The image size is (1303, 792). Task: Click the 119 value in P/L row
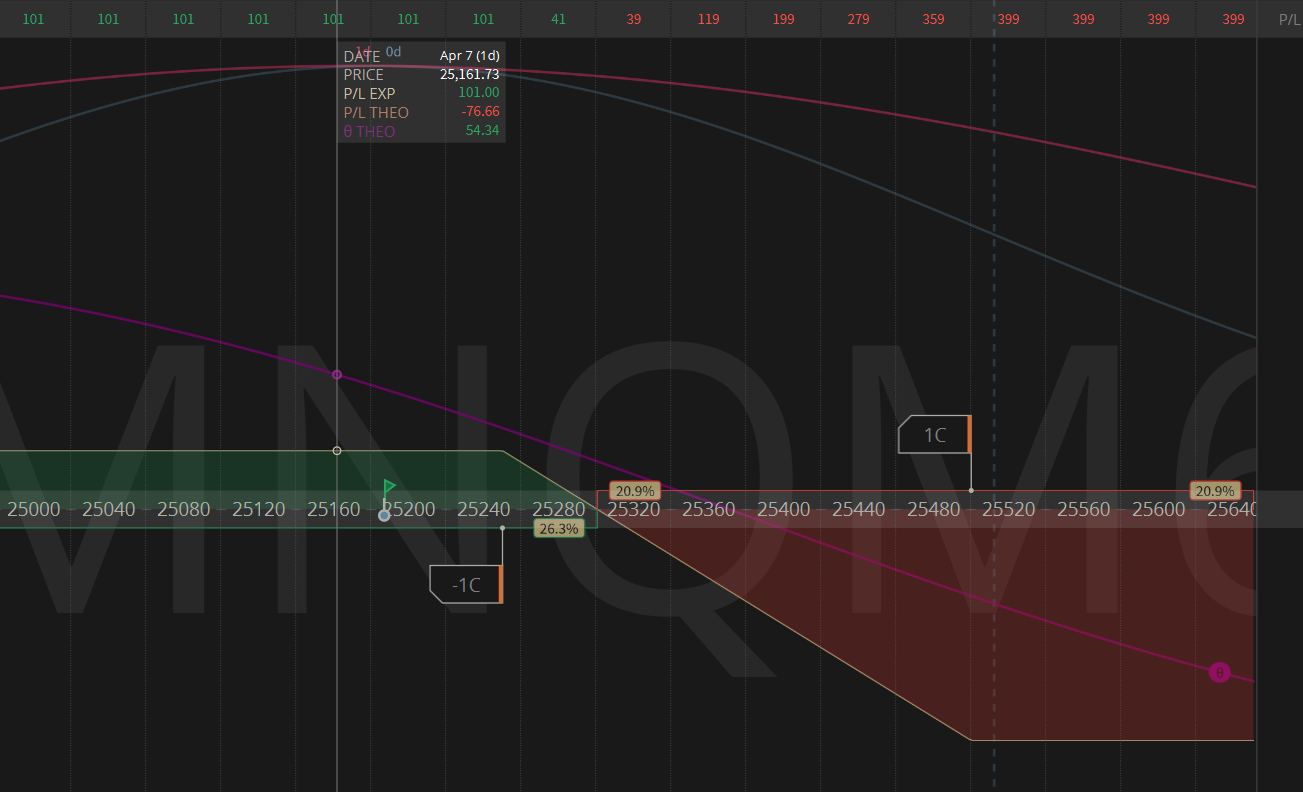tap(708, 19)
